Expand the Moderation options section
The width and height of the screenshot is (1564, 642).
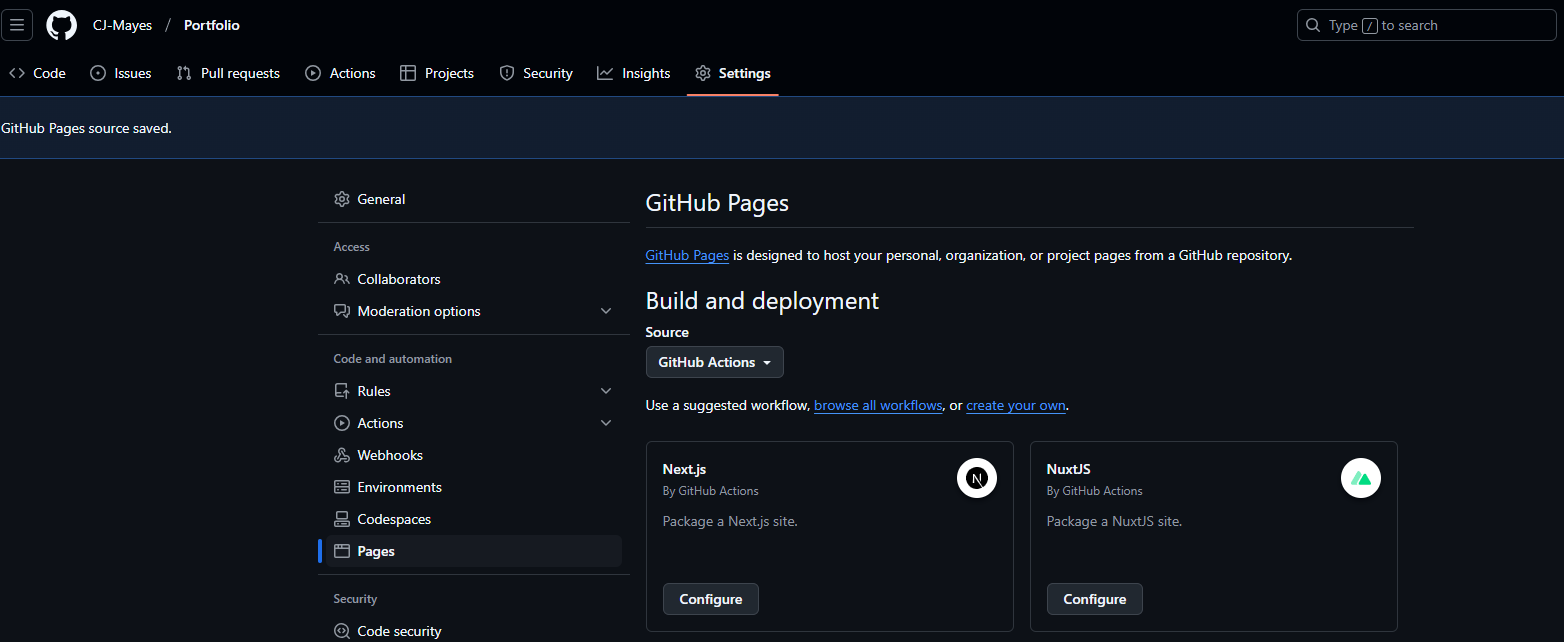click(605, 311)
